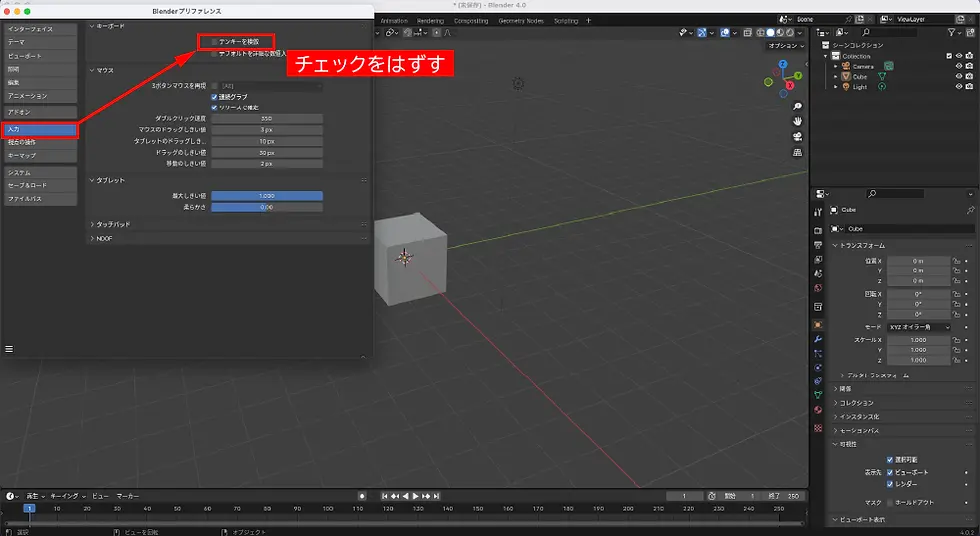Expand the Camera row in outliner
980x536 pixels.
[836, 66]
